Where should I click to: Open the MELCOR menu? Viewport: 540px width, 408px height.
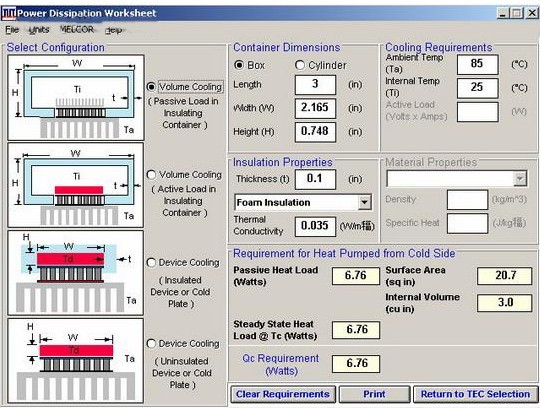77,30
